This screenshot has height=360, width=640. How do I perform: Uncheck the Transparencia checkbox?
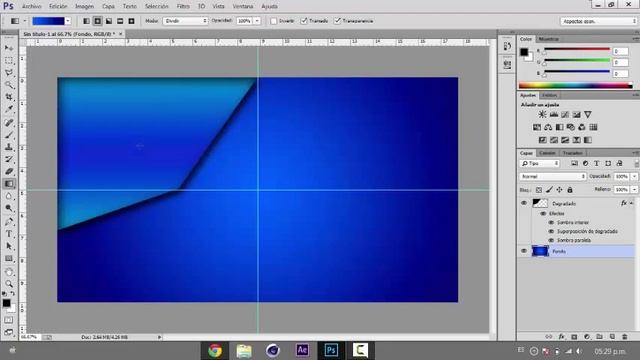coord(337,21)
